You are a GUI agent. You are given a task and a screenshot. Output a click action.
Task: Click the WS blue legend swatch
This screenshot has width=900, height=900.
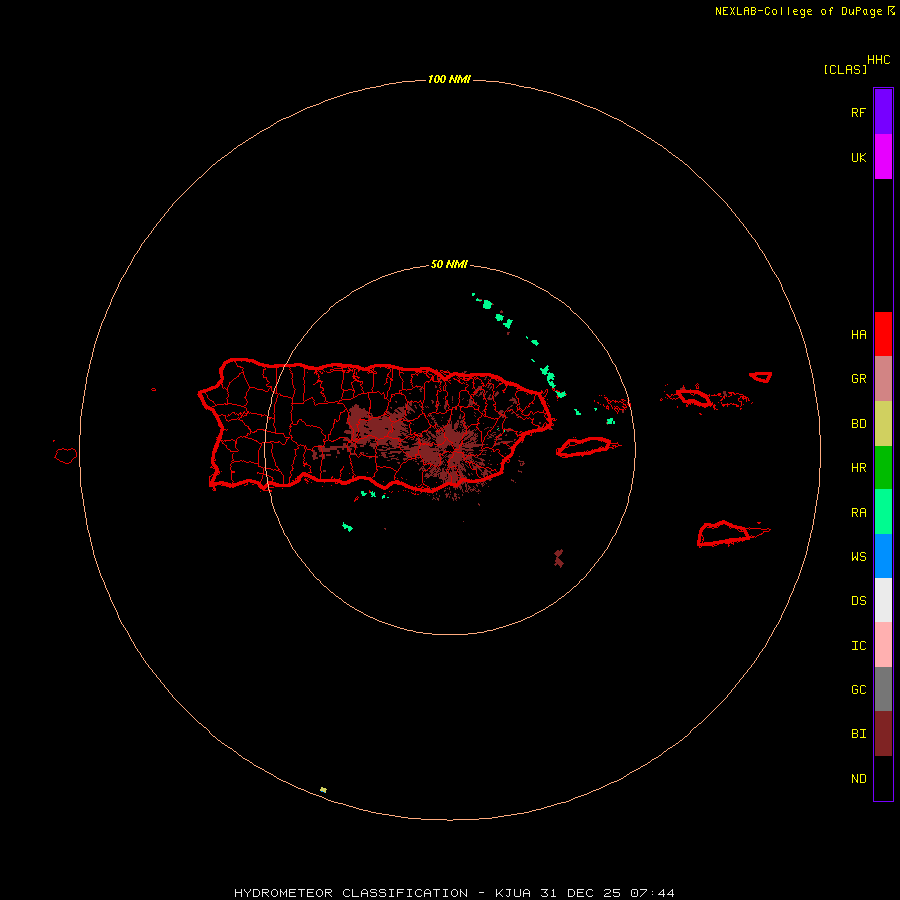(x=883, y=556)
